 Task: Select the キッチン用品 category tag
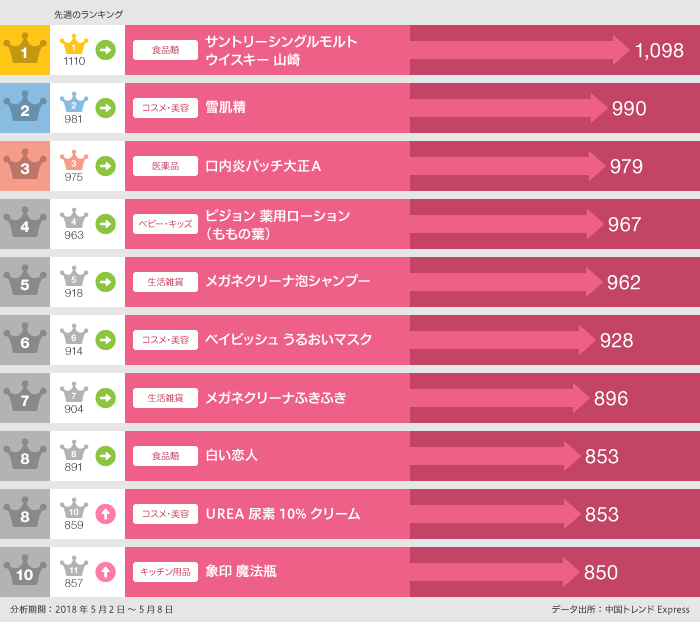(165, 572)
